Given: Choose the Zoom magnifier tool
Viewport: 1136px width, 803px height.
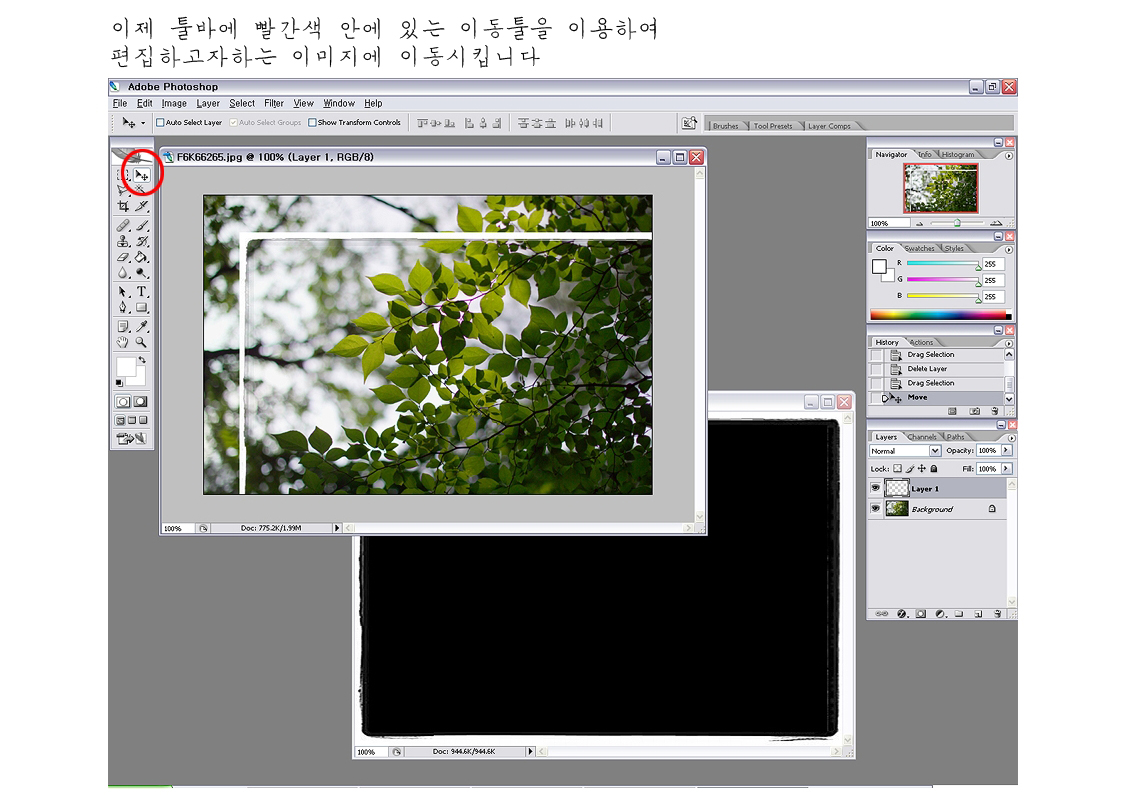Looking at the screenshot, I should pos(142,342).
